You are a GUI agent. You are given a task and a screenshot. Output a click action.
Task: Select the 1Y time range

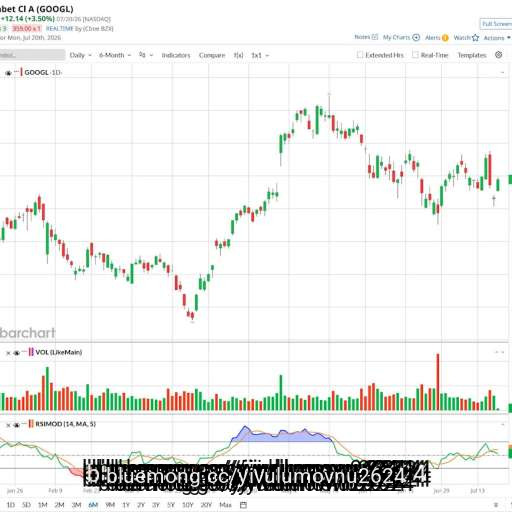pyautogui.click(x=126, y=505)
